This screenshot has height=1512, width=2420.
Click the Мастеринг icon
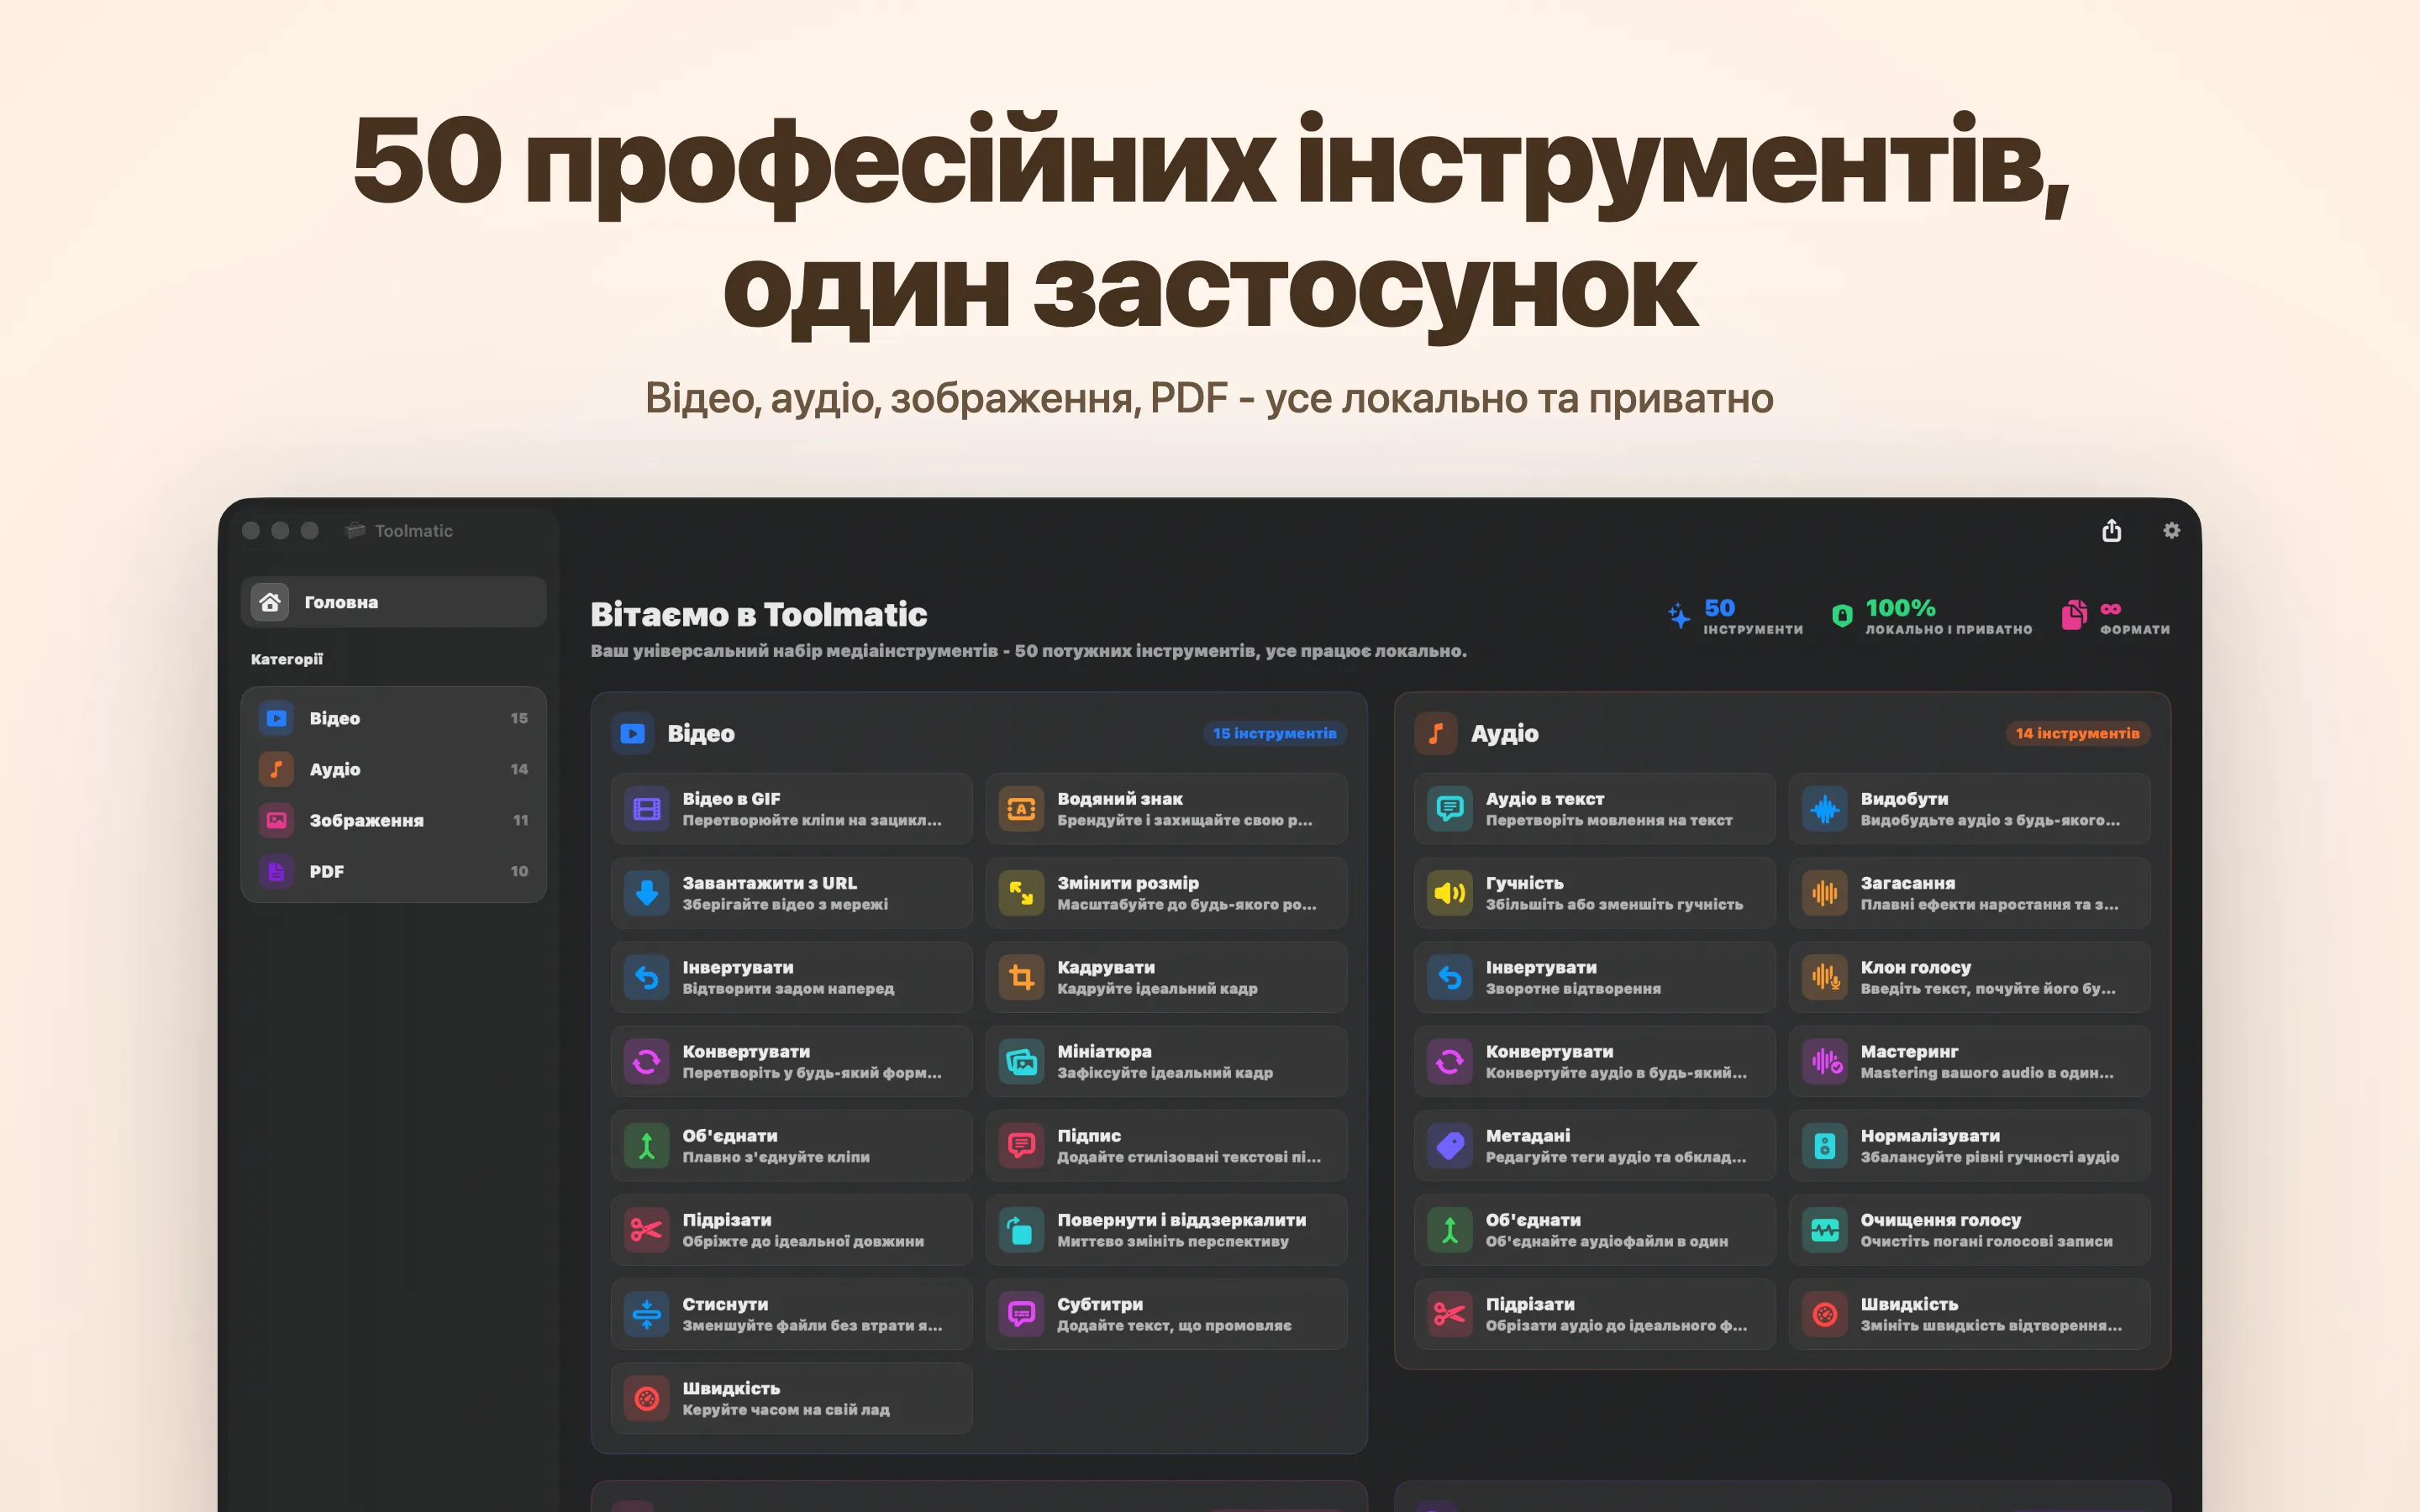pyautogui.click(x=1825, y=1061)
